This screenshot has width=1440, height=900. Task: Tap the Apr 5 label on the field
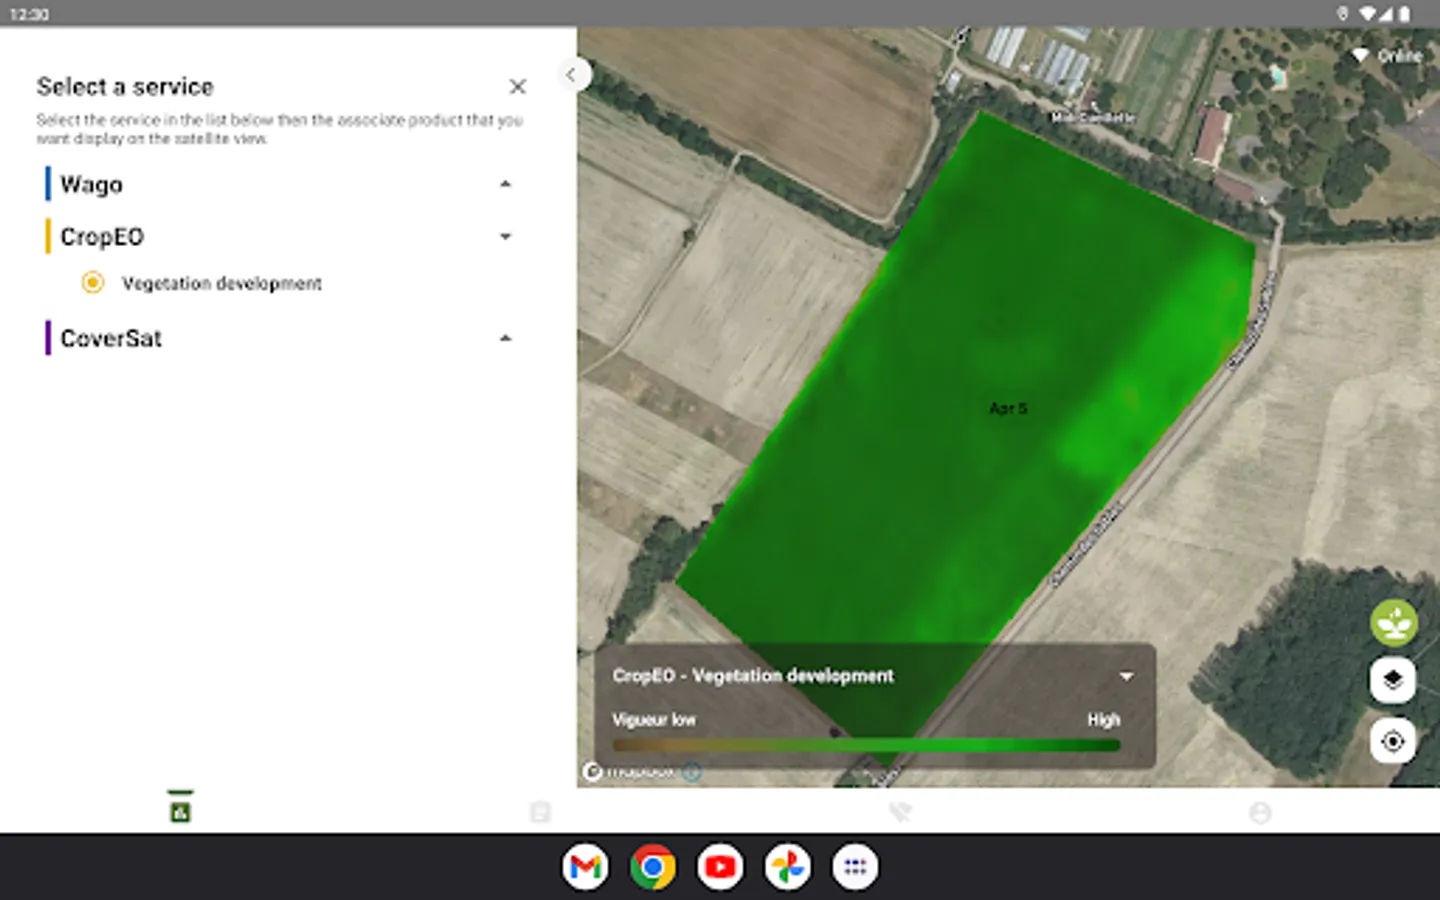pos(1007,408)
